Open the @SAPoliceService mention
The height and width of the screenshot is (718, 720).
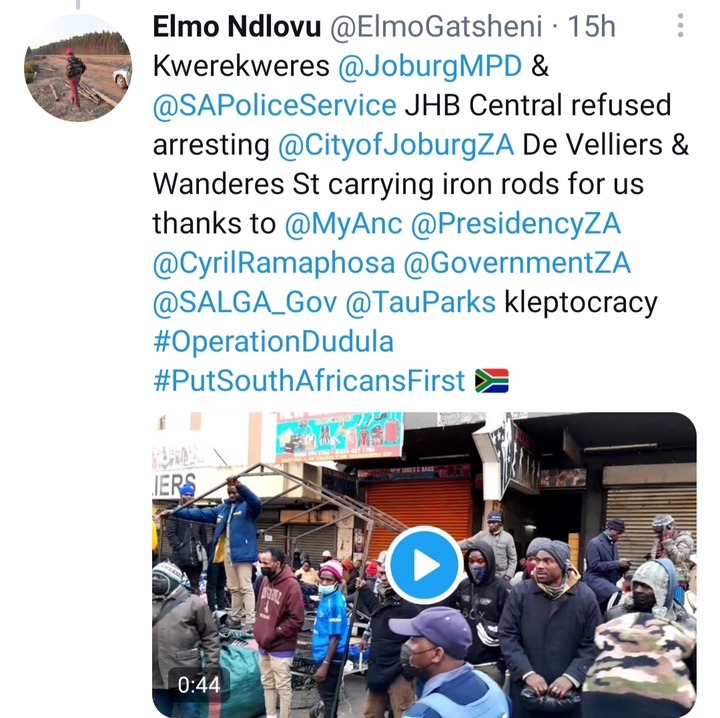pyautogui.click(x=275, y=106)
